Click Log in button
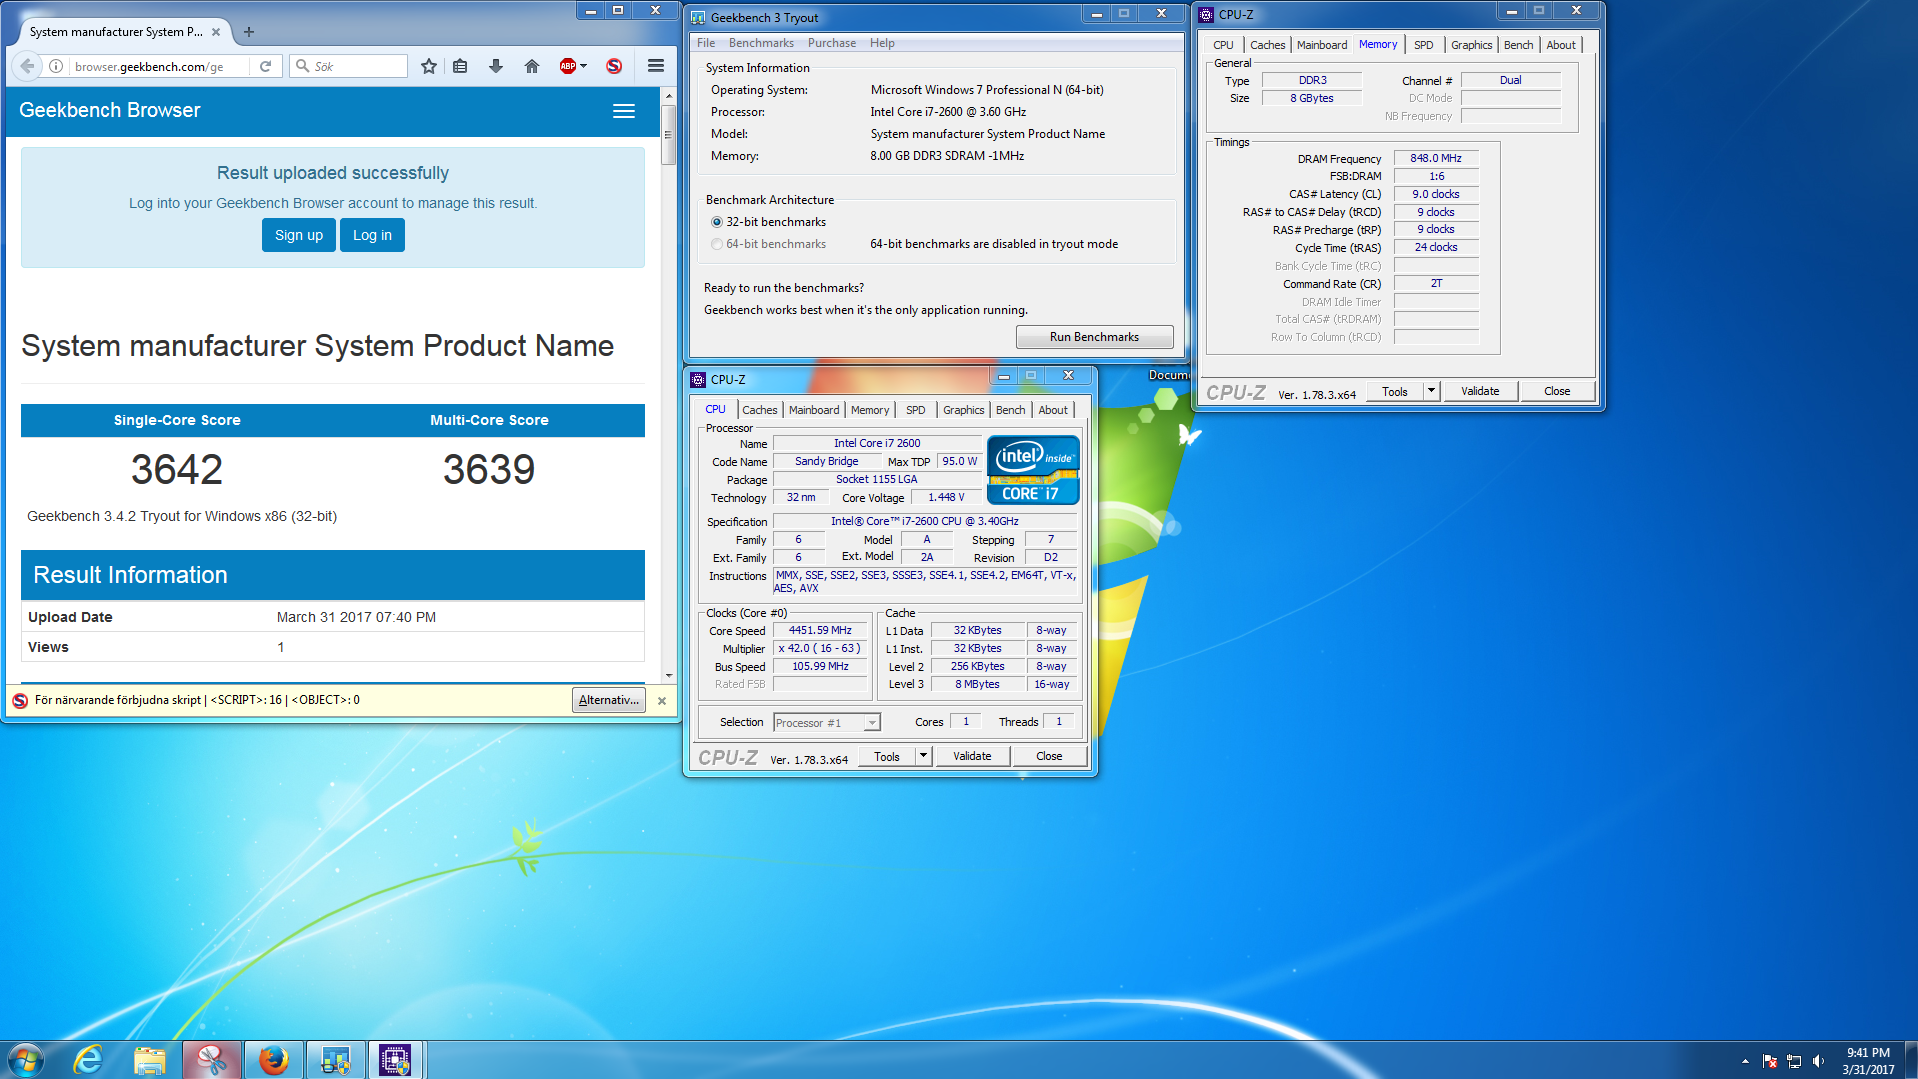 click(x=372, y=235)
